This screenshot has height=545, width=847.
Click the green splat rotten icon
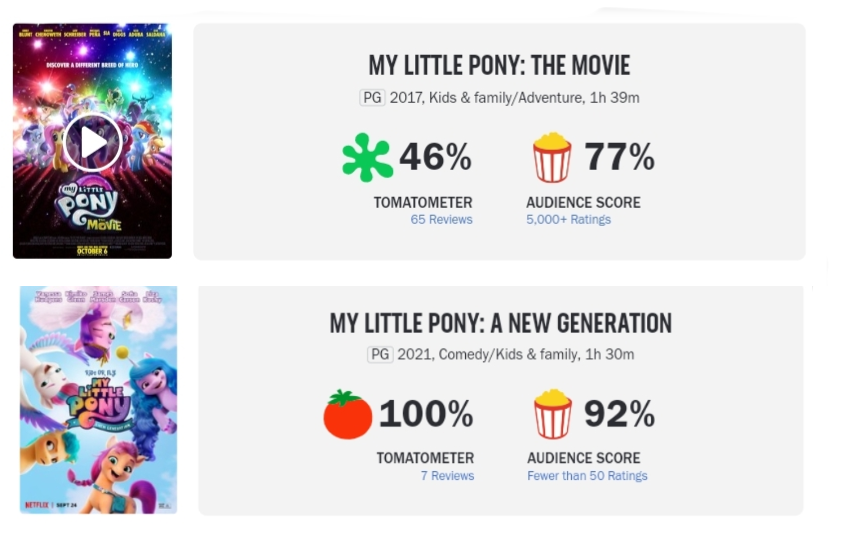click(x=367, y=157)
